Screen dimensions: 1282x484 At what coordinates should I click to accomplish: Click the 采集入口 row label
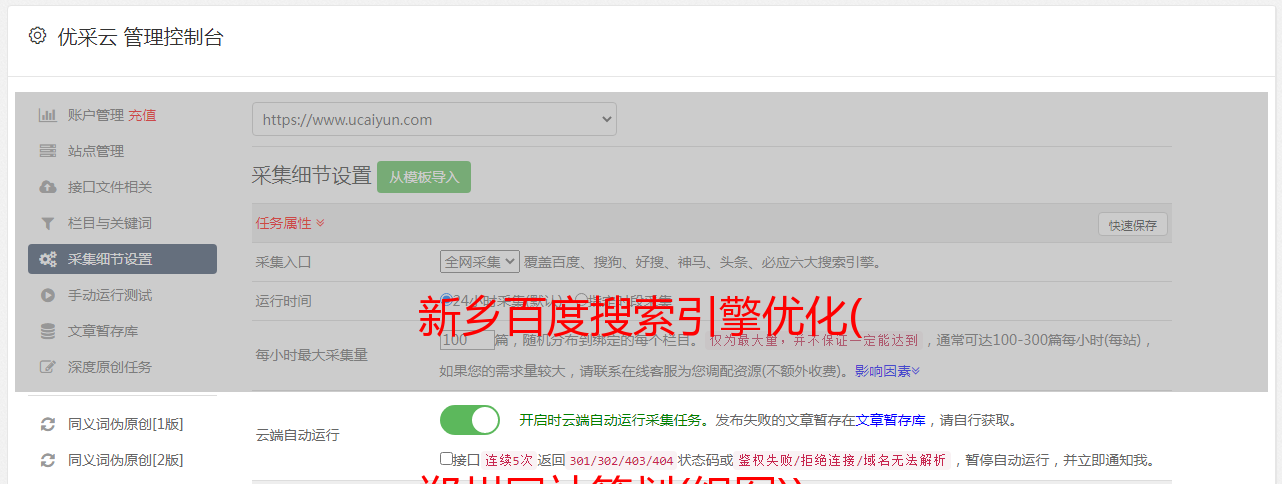click(x=284, y=262)
